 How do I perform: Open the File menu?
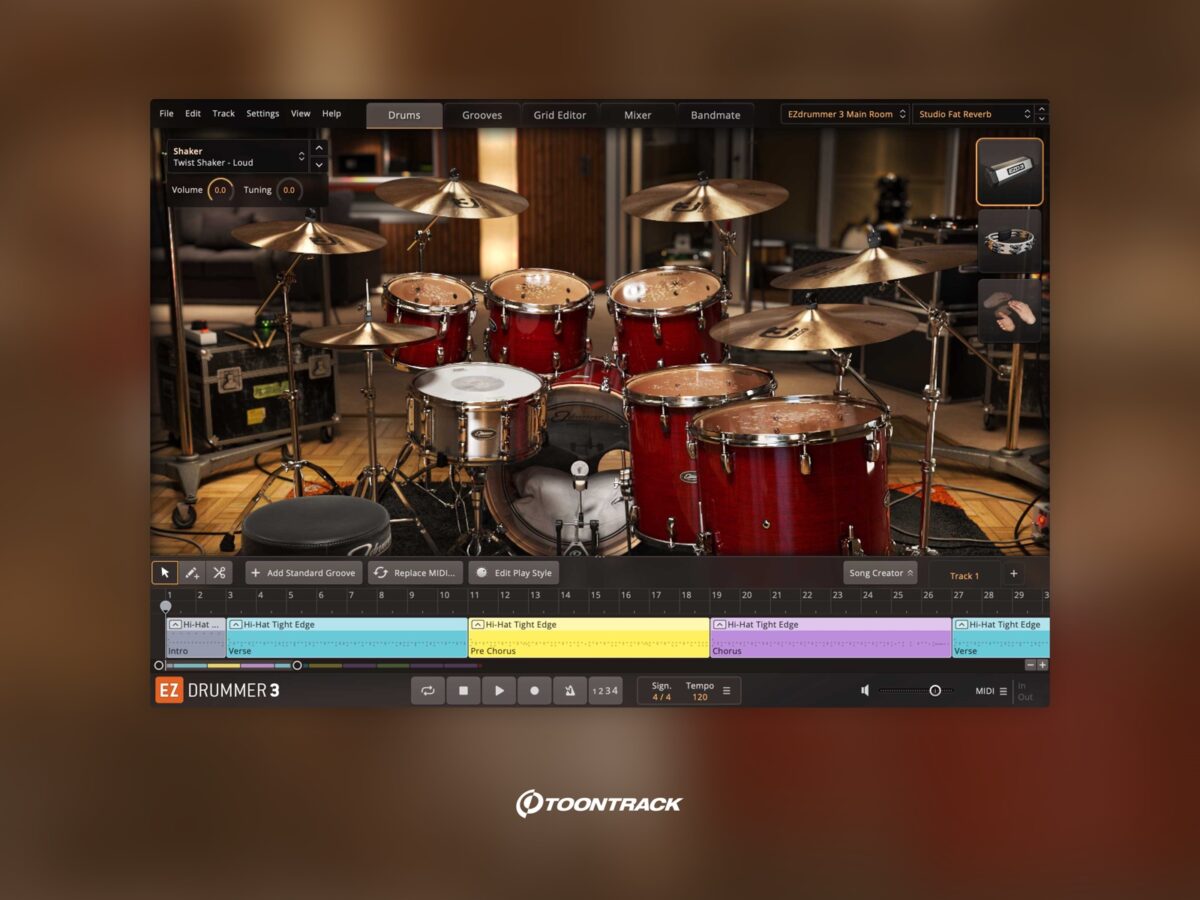tap(166, 114)
